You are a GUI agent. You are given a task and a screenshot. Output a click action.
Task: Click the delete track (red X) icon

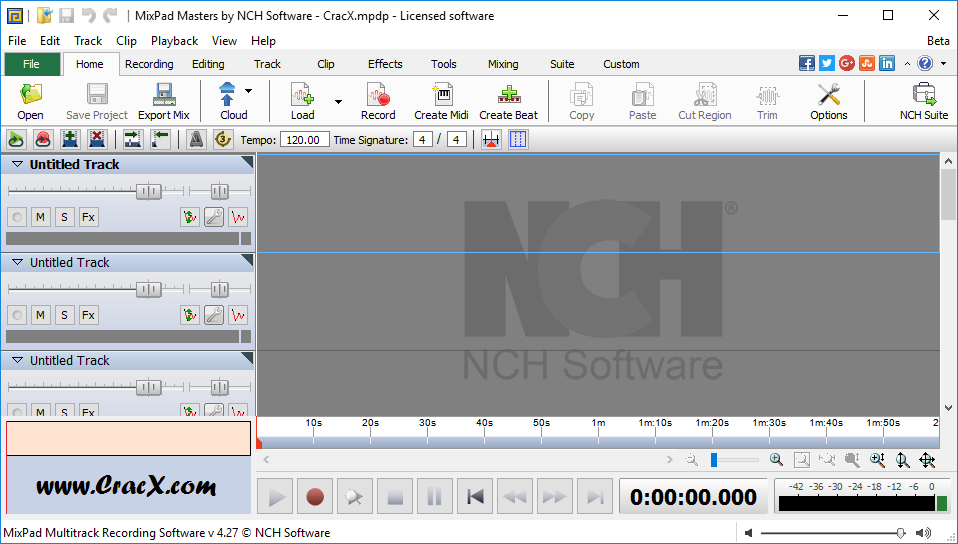pos(97,140)
